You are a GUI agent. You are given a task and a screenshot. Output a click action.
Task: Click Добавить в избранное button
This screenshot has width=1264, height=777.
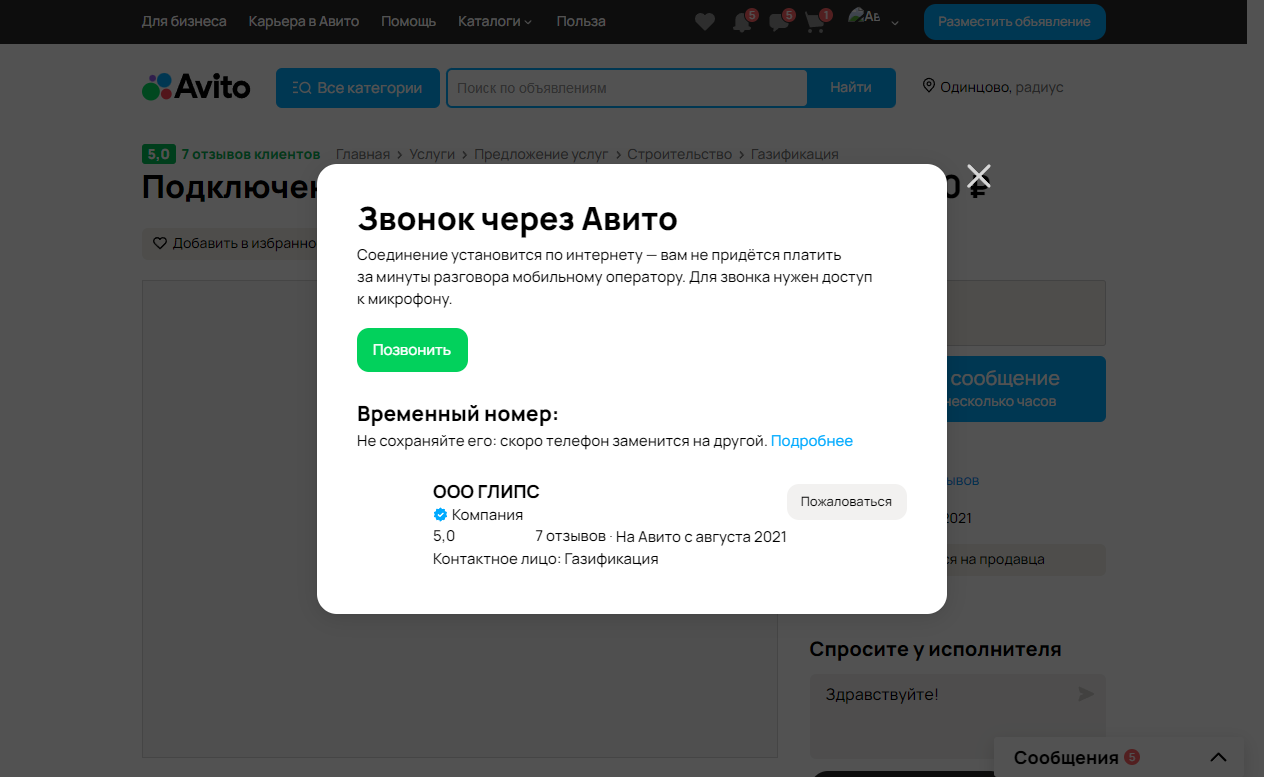(235, 243)
